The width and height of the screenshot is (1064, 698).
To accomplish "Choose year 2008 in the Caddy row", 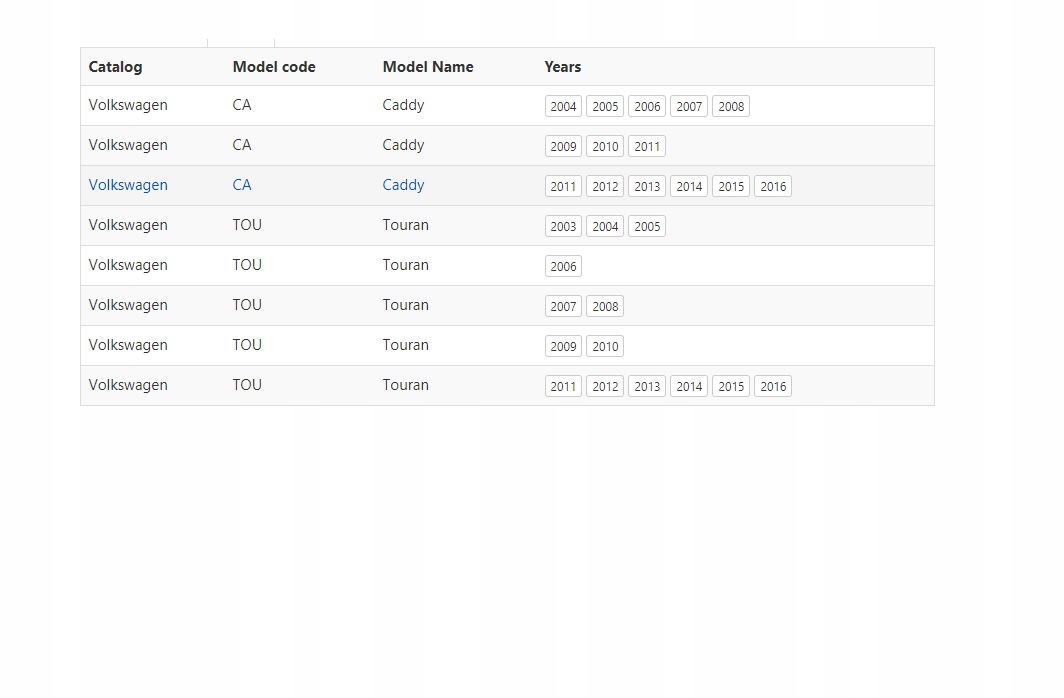I will click(732, 106).
